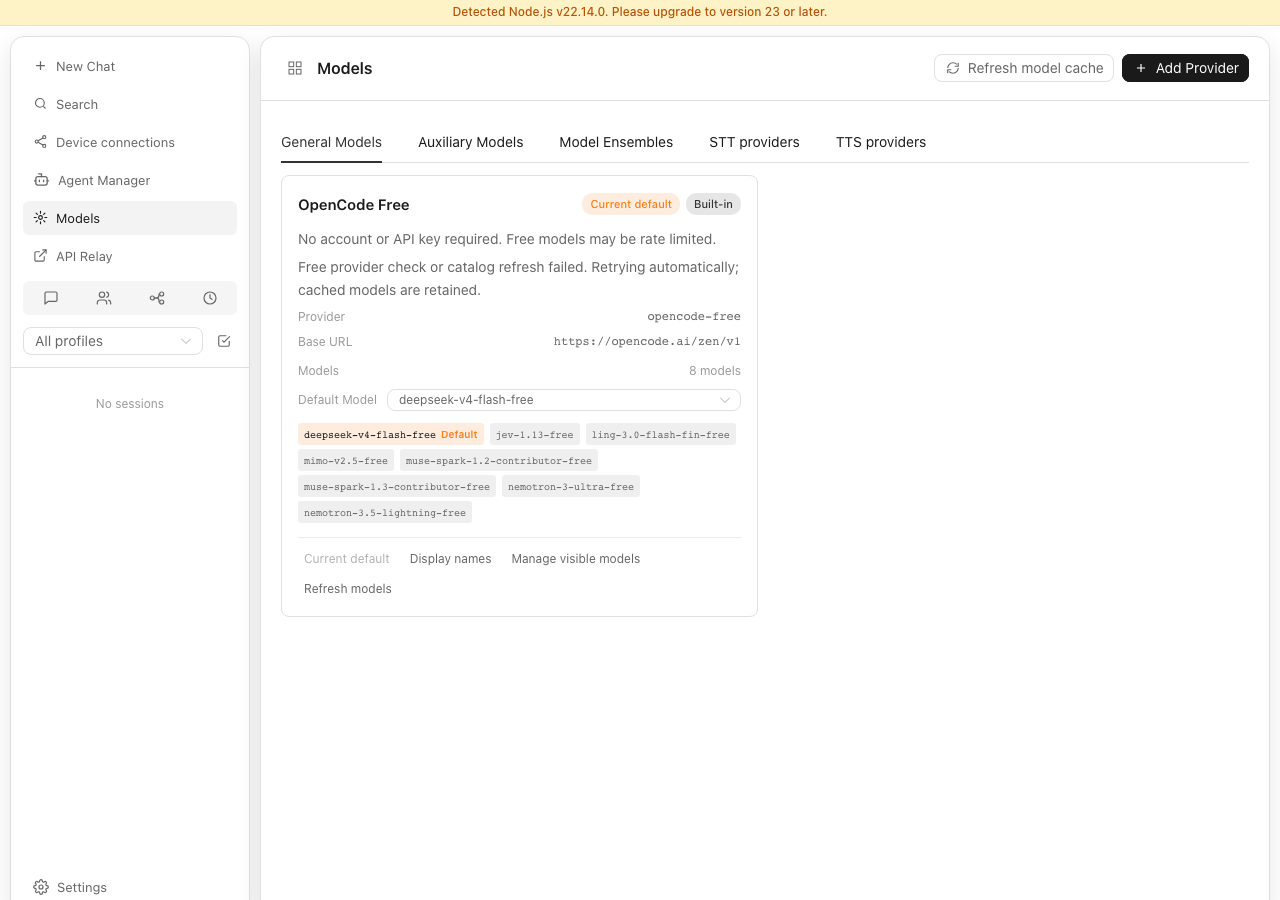
Task: Click the 8 models count
Action: 715,370
